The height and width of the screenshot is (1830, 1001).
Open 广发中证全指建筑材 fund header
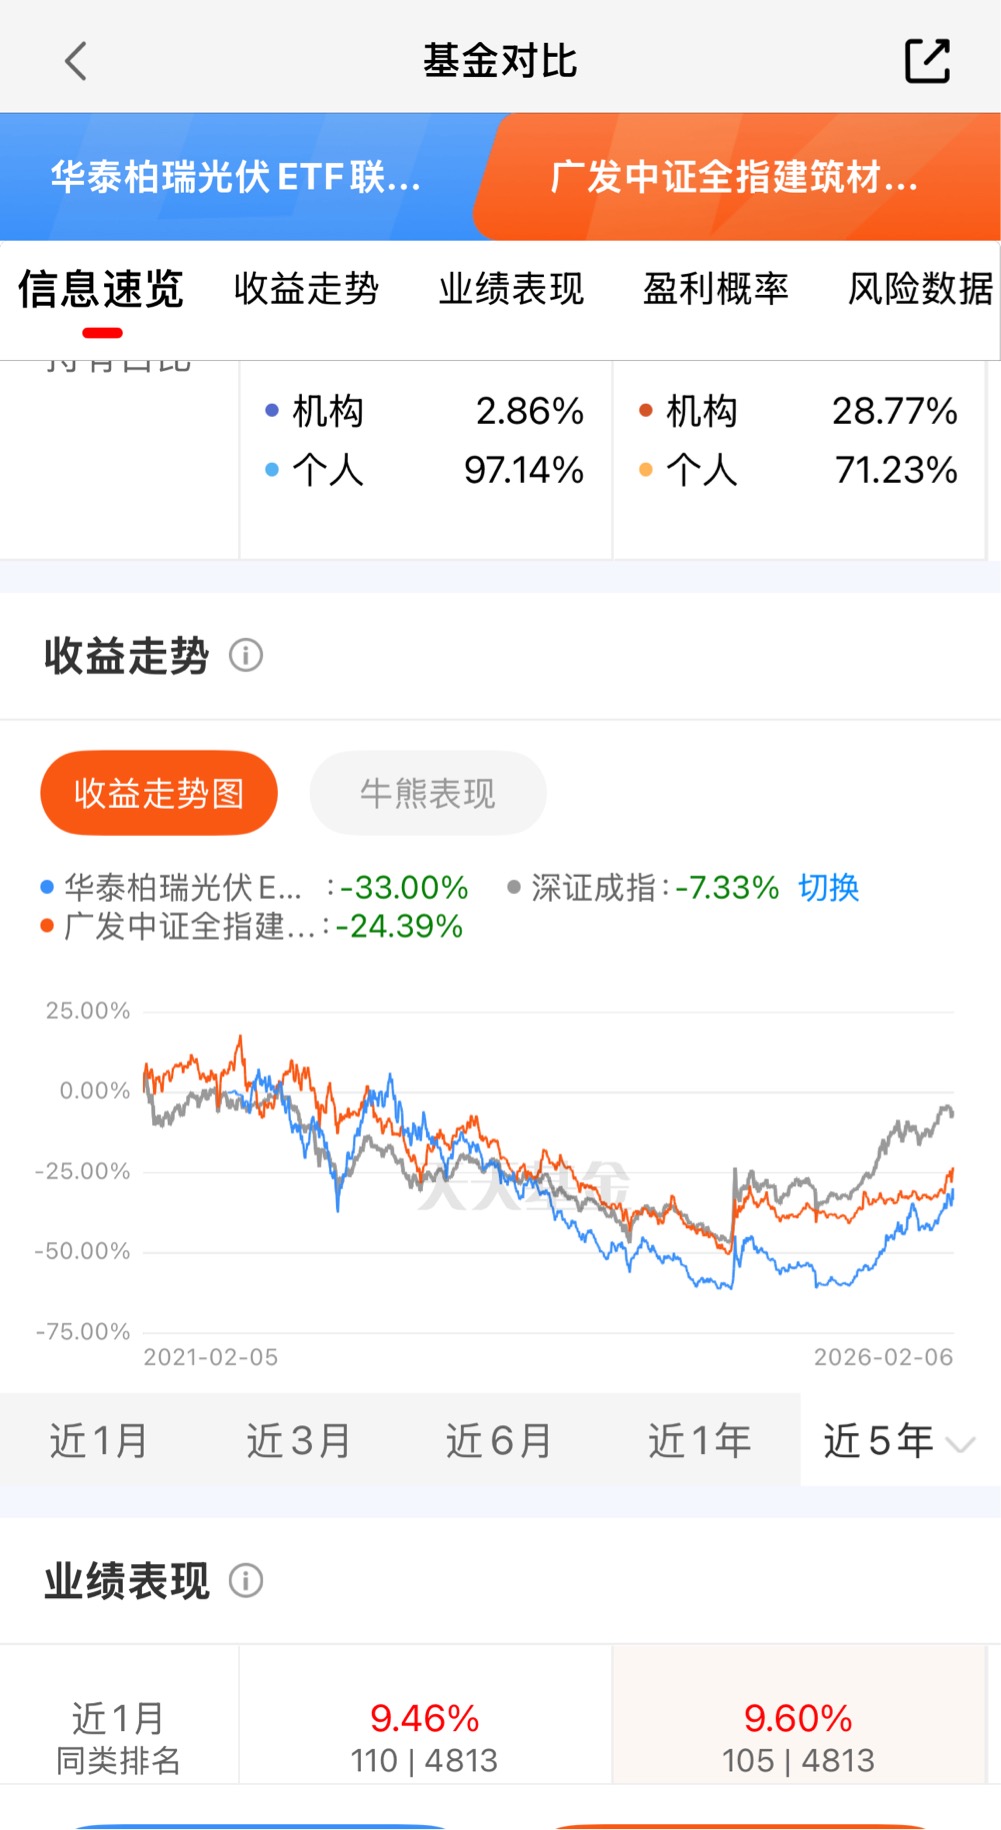(x=735, y=177)
